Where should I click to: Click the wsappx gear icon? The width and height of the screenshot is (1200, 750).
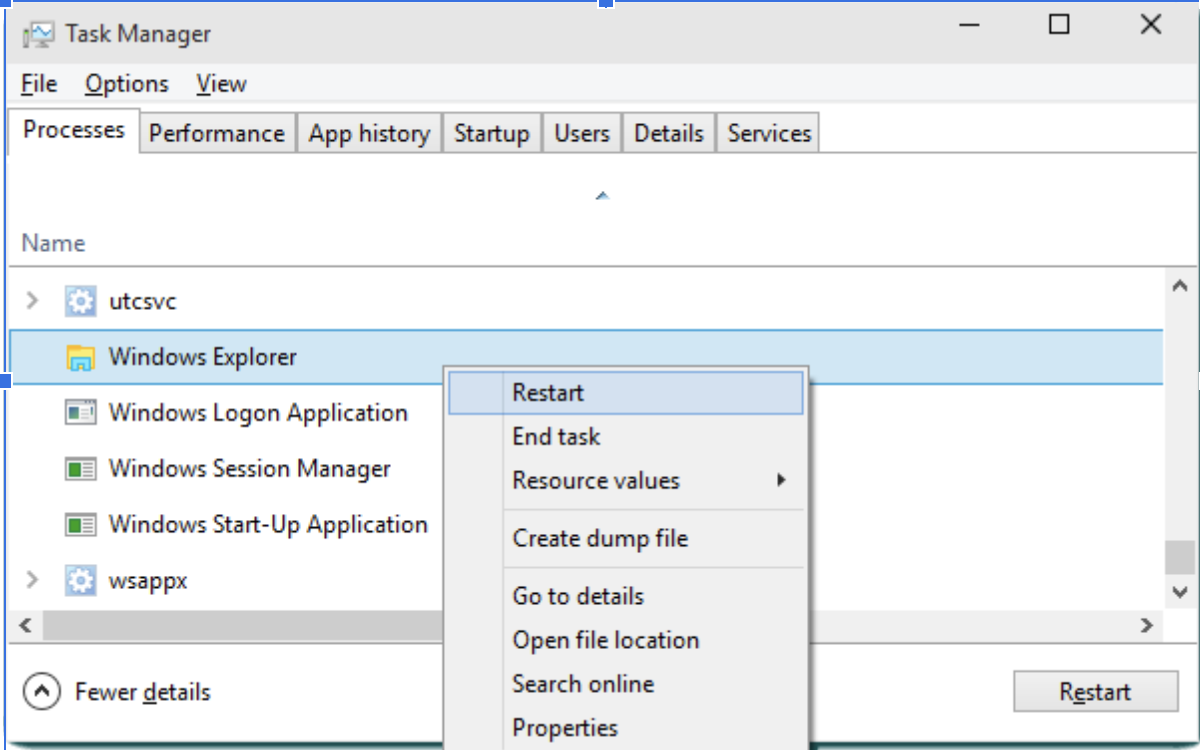coord(80,580)
